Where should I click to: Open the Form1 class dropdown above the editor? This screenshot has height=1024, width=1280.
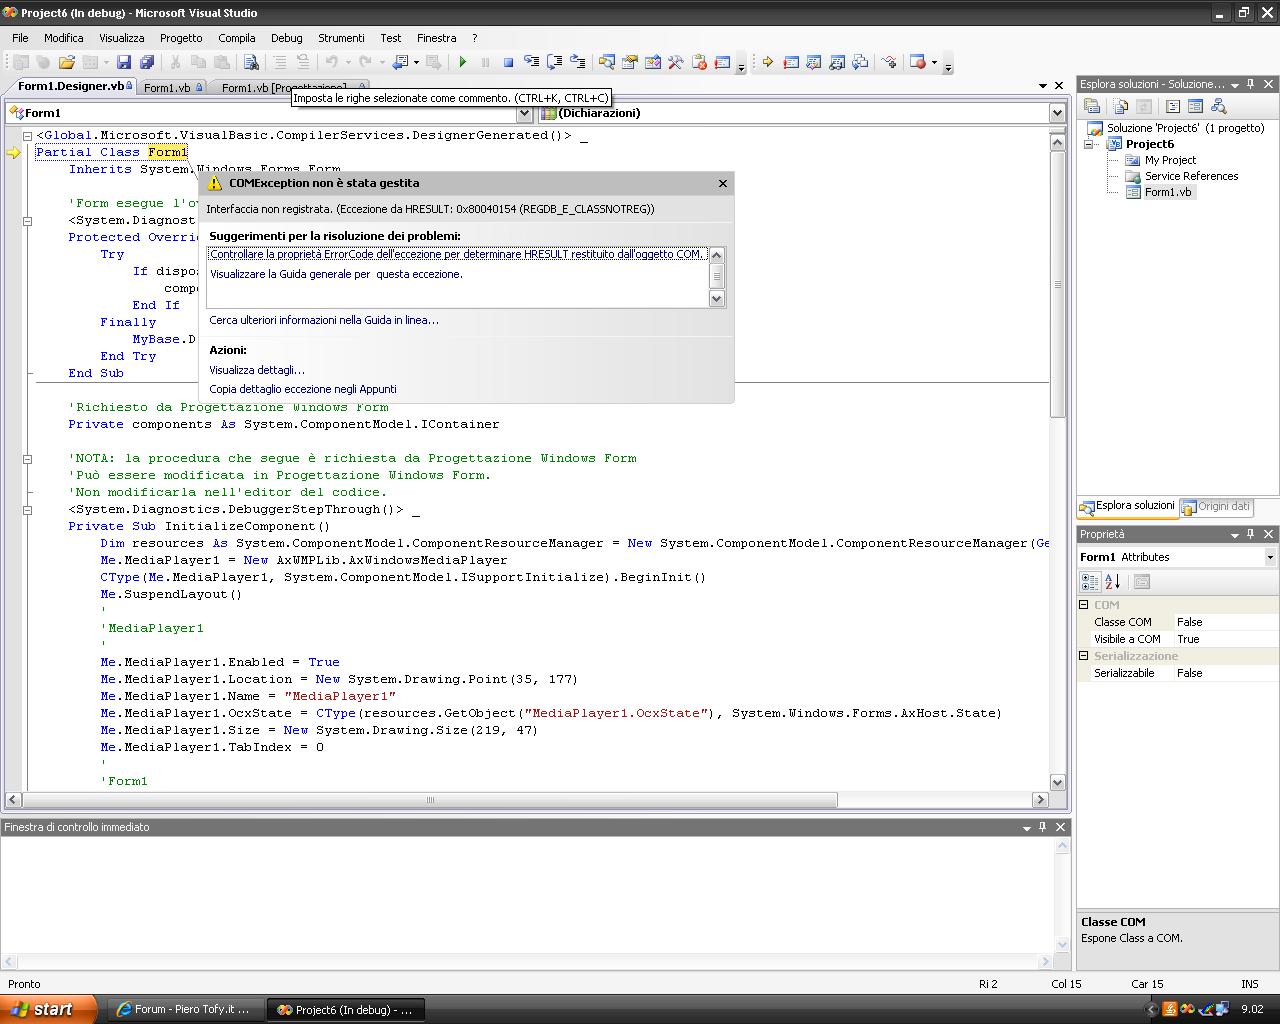point(524,113)
